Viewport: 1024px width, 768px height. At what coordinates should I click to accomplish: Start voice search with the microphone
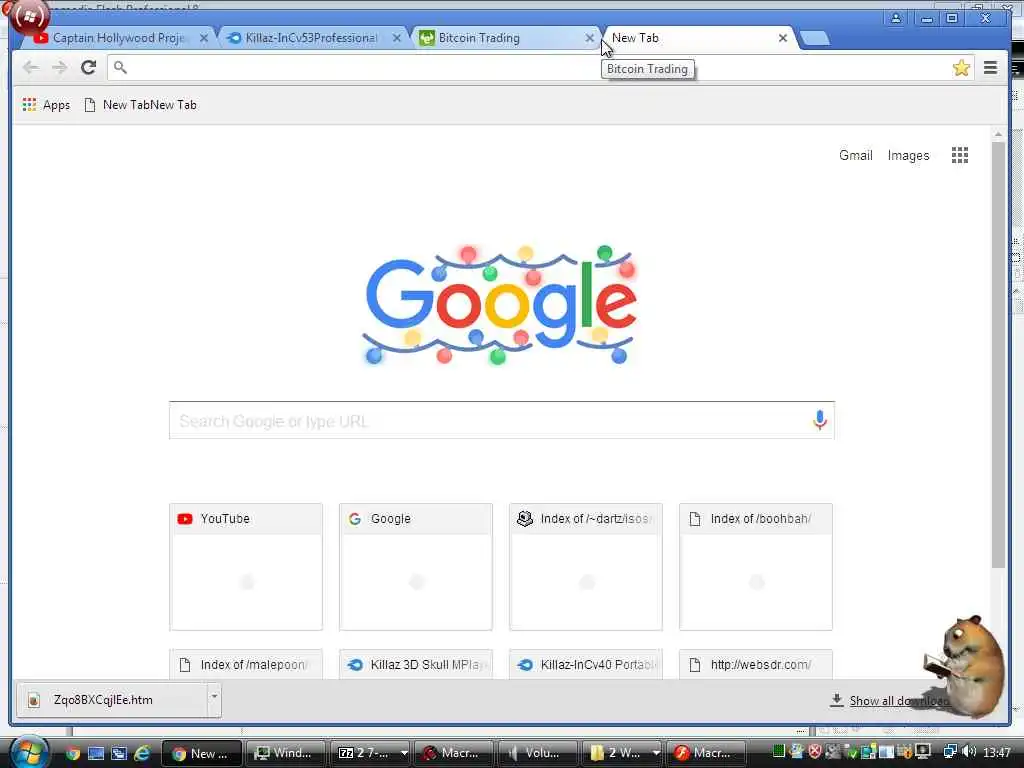[820, 420]
